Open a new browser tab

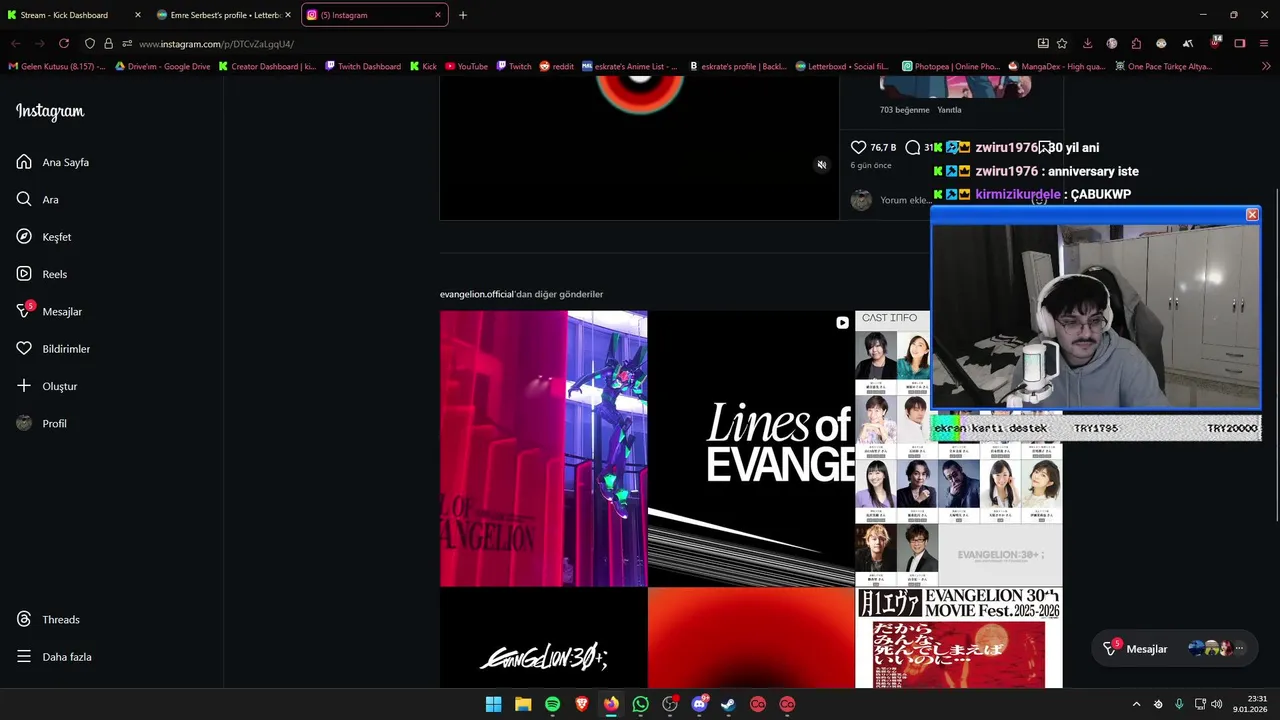click(462, 15)
